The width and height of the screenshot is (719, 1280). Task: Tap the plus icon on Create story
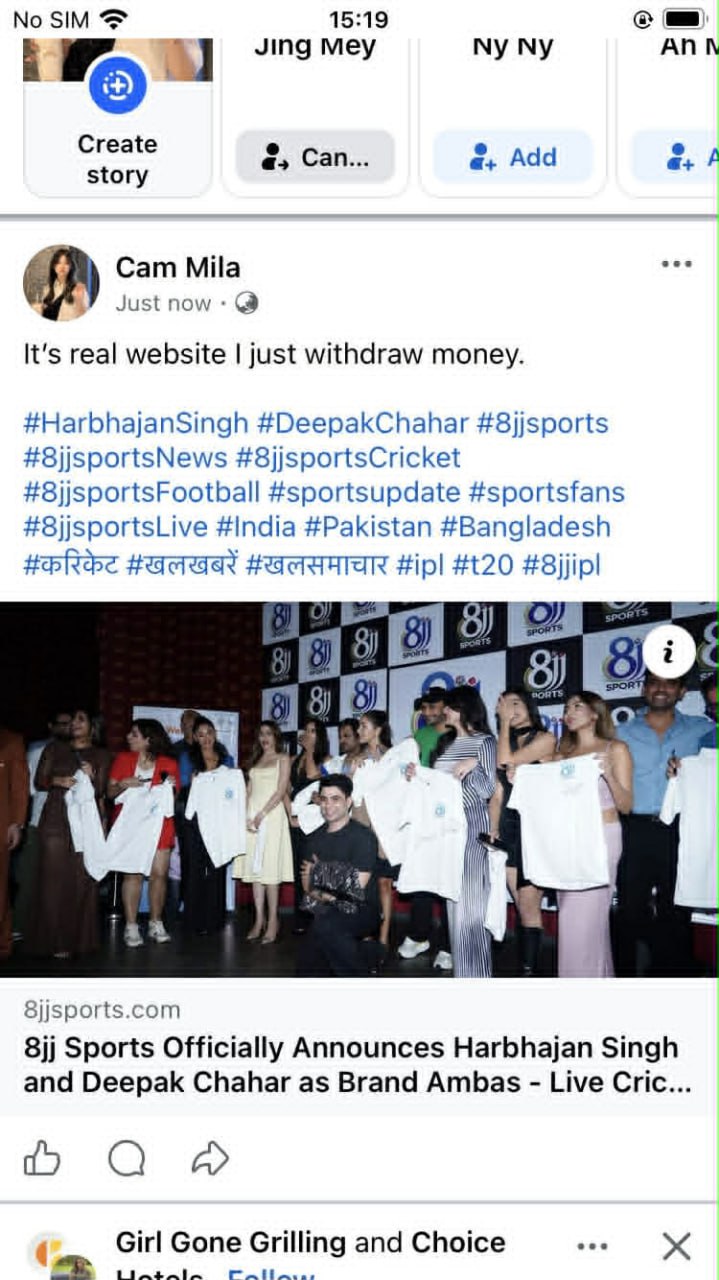[118, 84]
